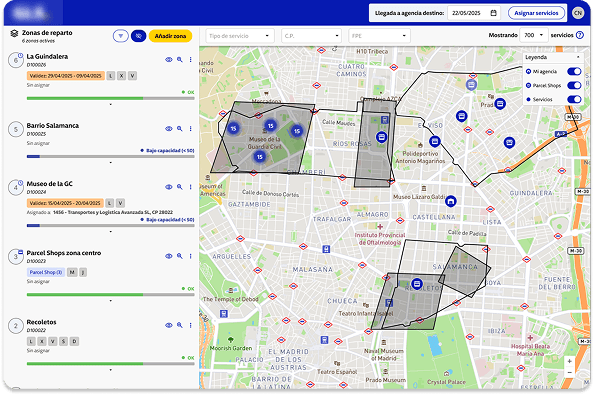
Task: Click parcel shop marker in Recoletos on map
Action: [x=417, y=284]
